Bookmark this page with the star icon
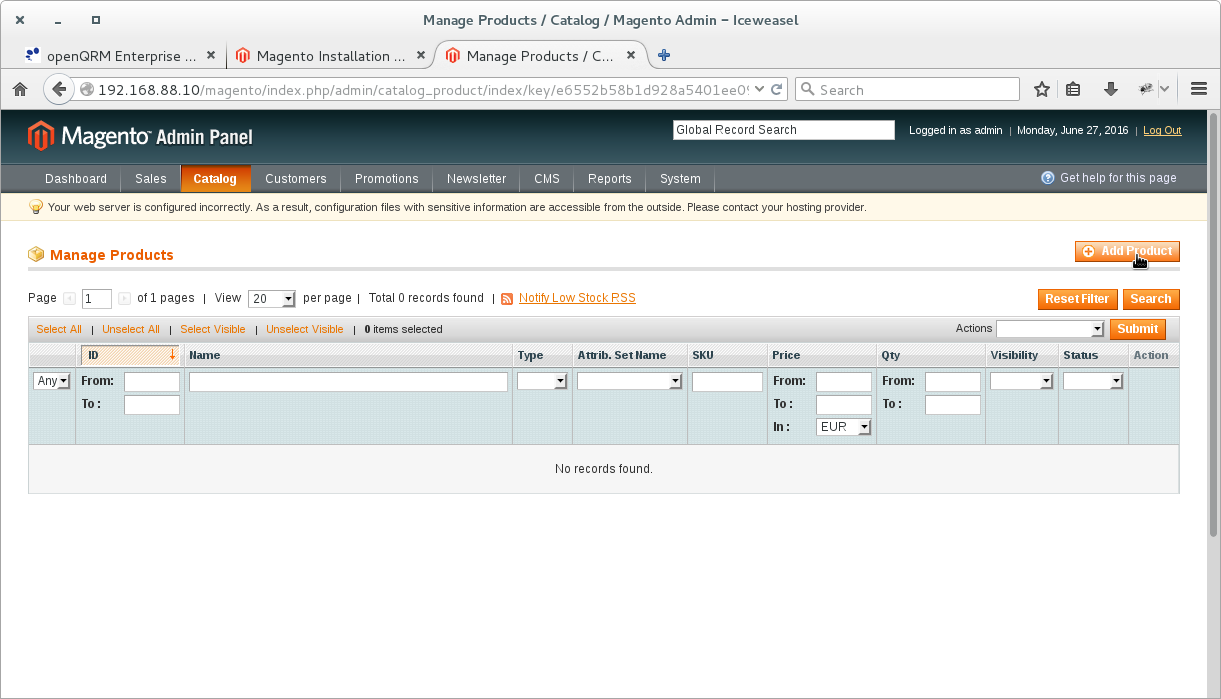1221x699 pixels. 1042,89
